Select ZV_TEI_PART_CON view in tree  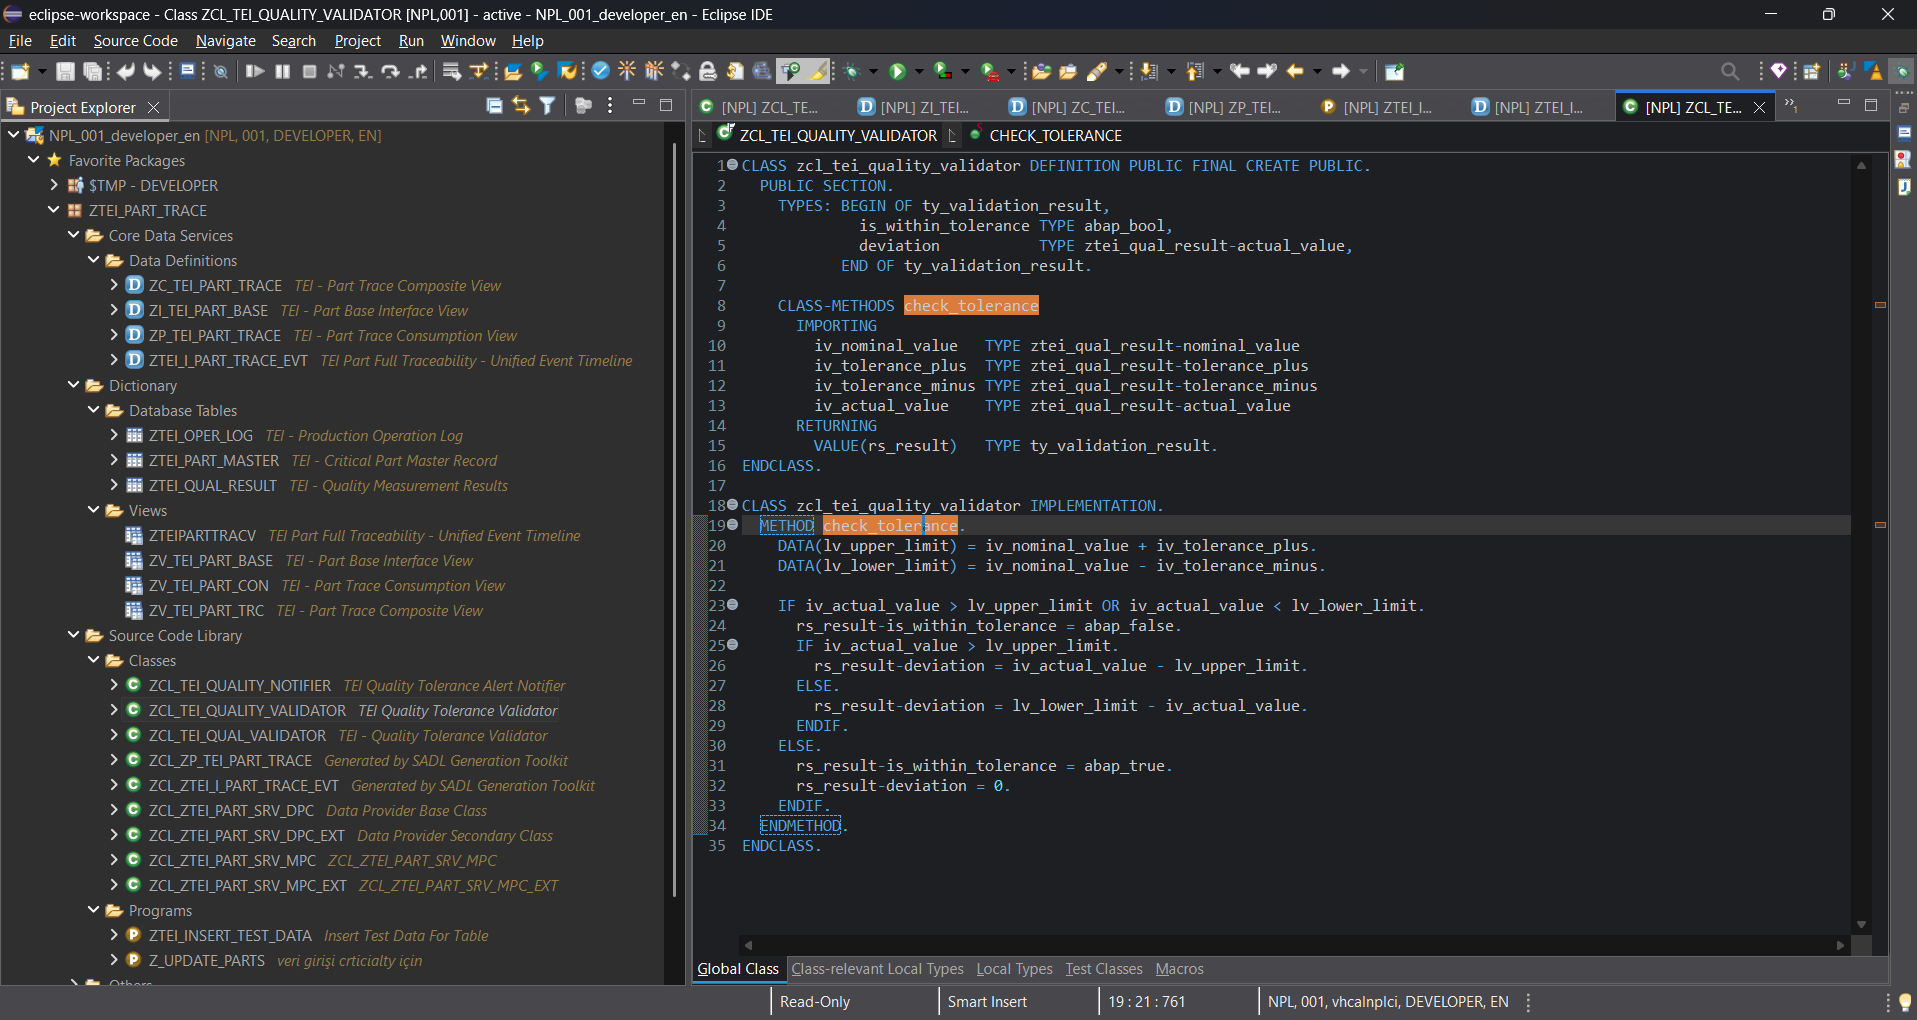(208, 585)
